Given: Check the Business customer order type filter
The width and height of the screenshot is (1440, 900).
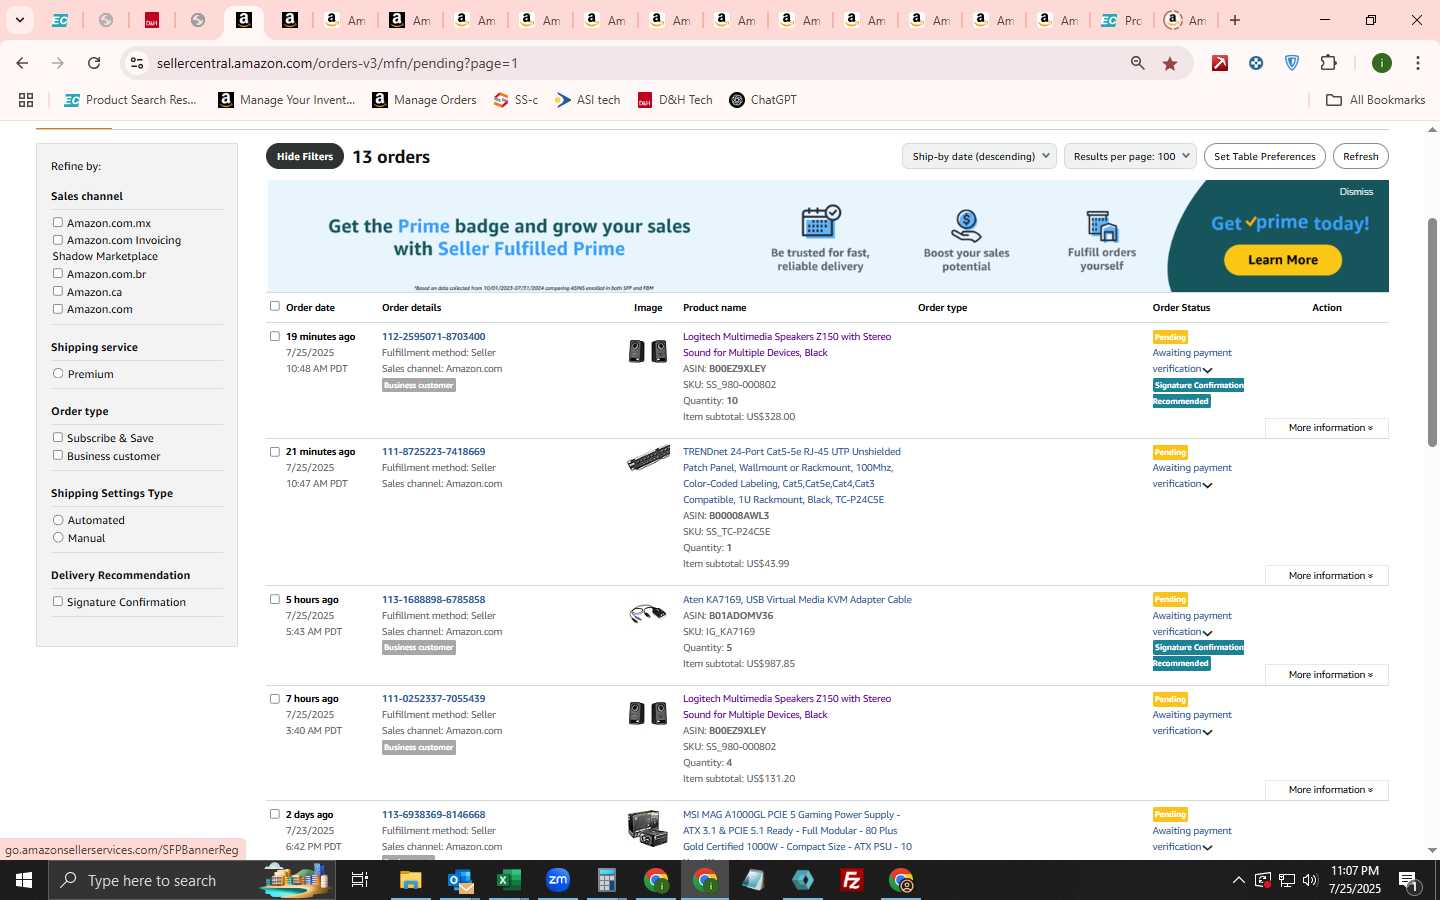Looking at the screenshot, I should pos(58,455).
